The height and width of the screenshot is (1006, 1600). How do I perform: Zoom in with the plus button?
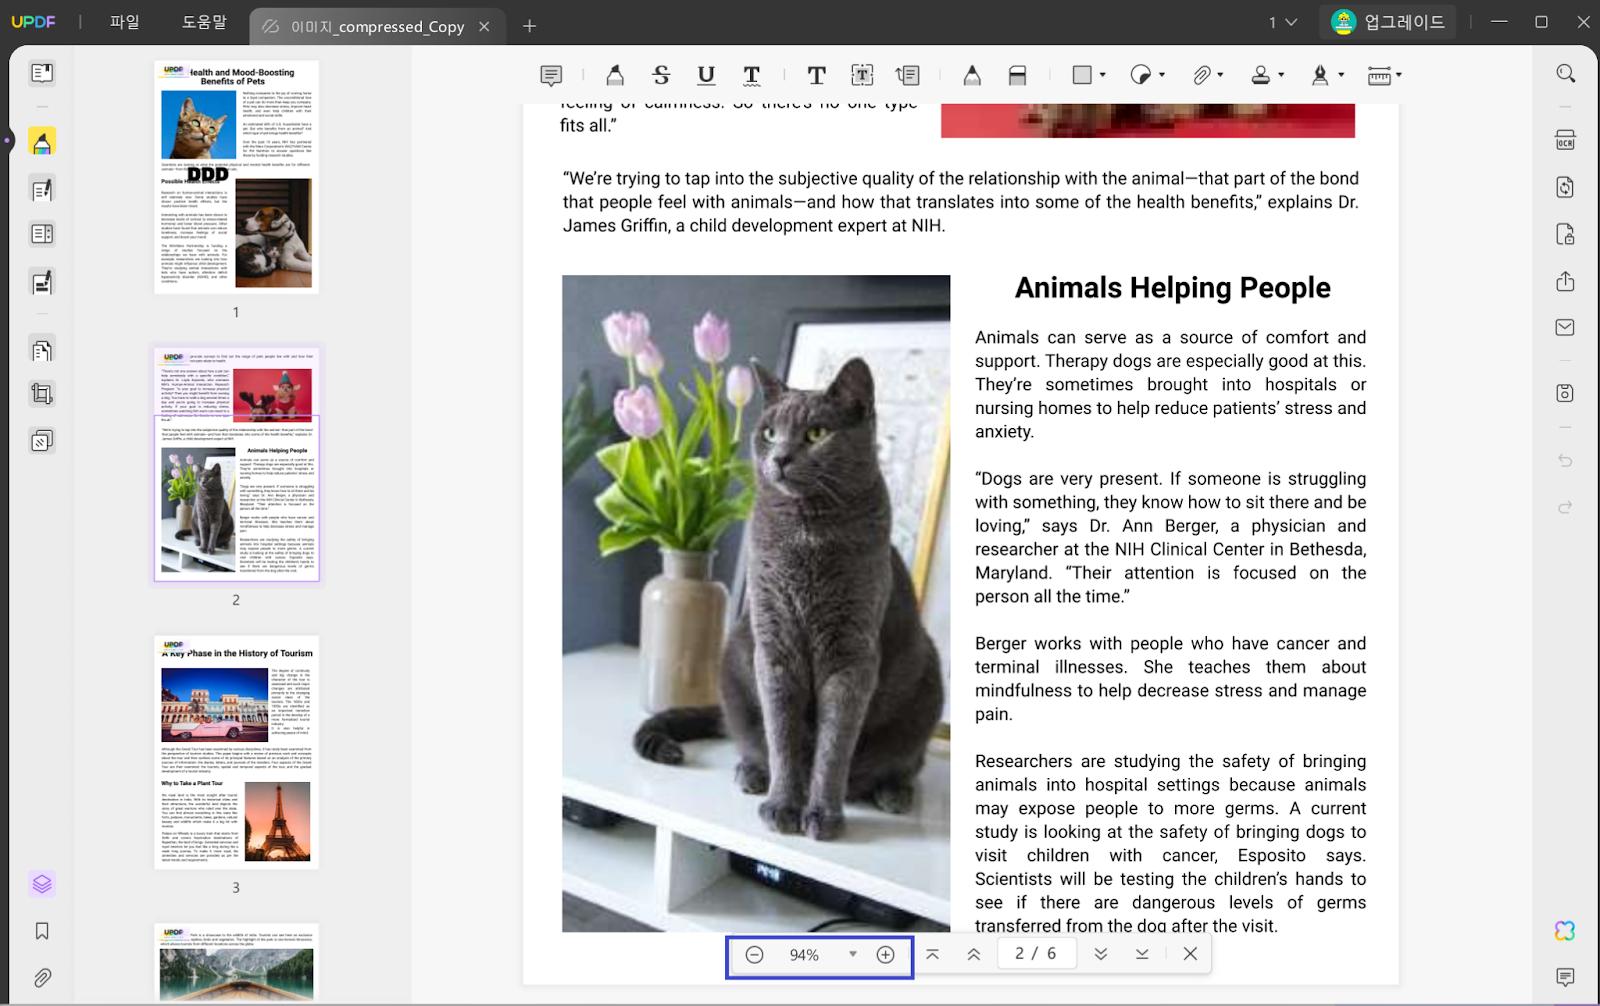pyautogui.click(x=885, y=955)
